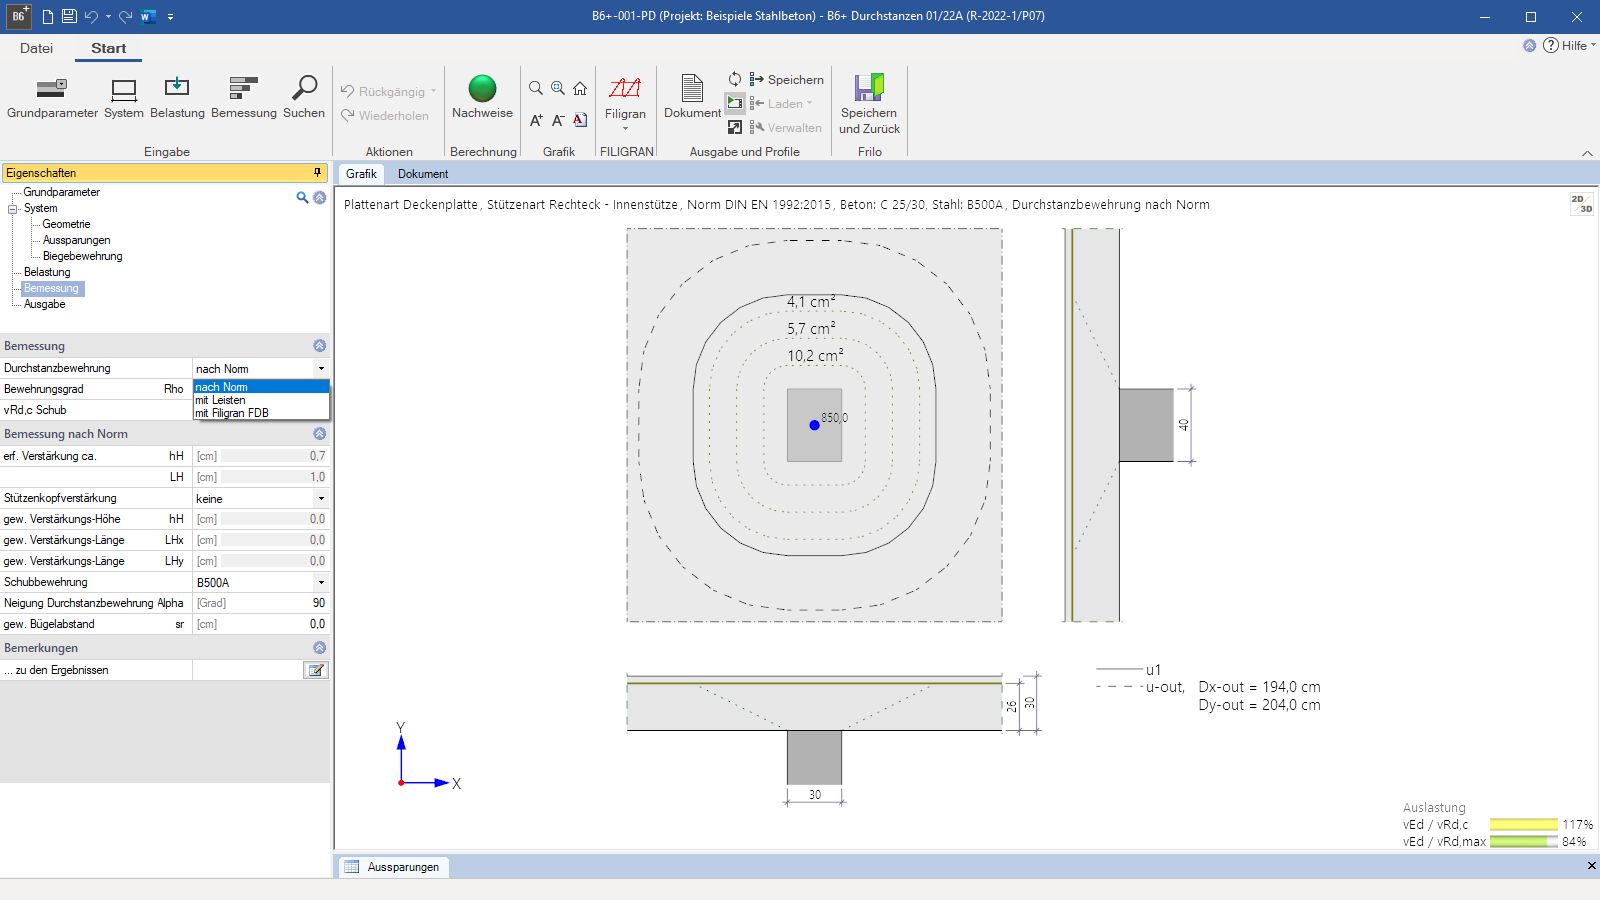Click the vEd / vRd,max utilization bar
The image size is (1600, 900).
(x=1524, y=842)
